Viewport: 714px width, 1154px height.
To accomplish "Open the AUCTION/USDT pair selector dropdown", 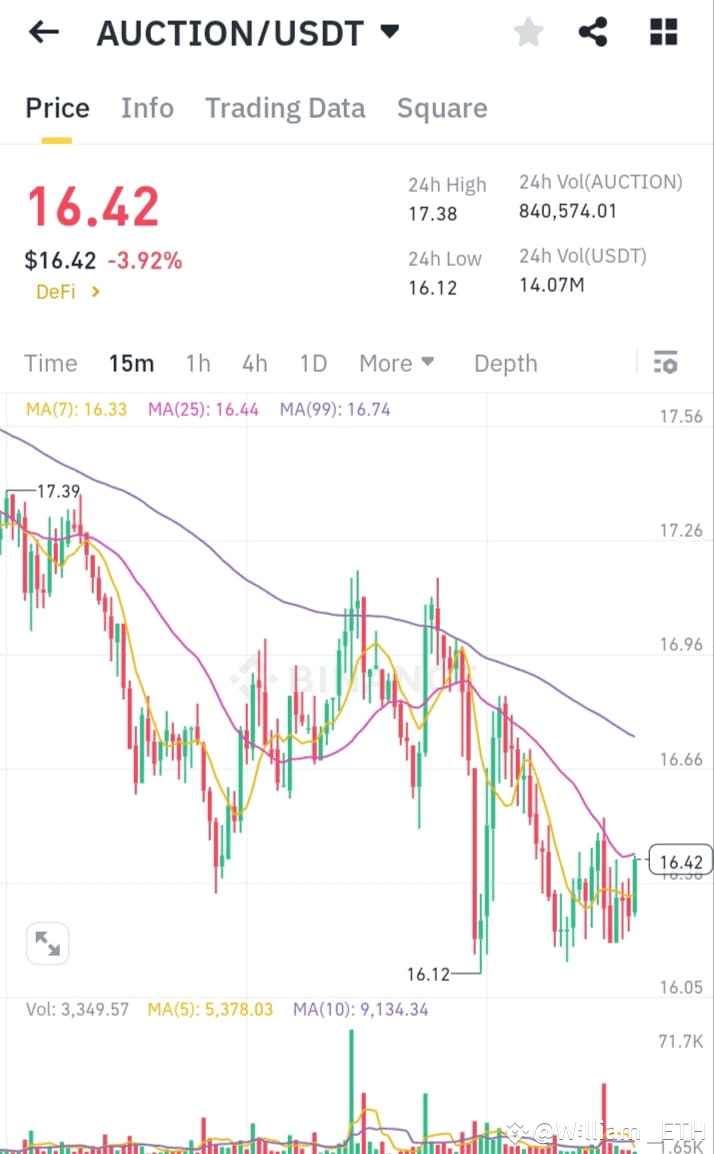I will point(389,31).
